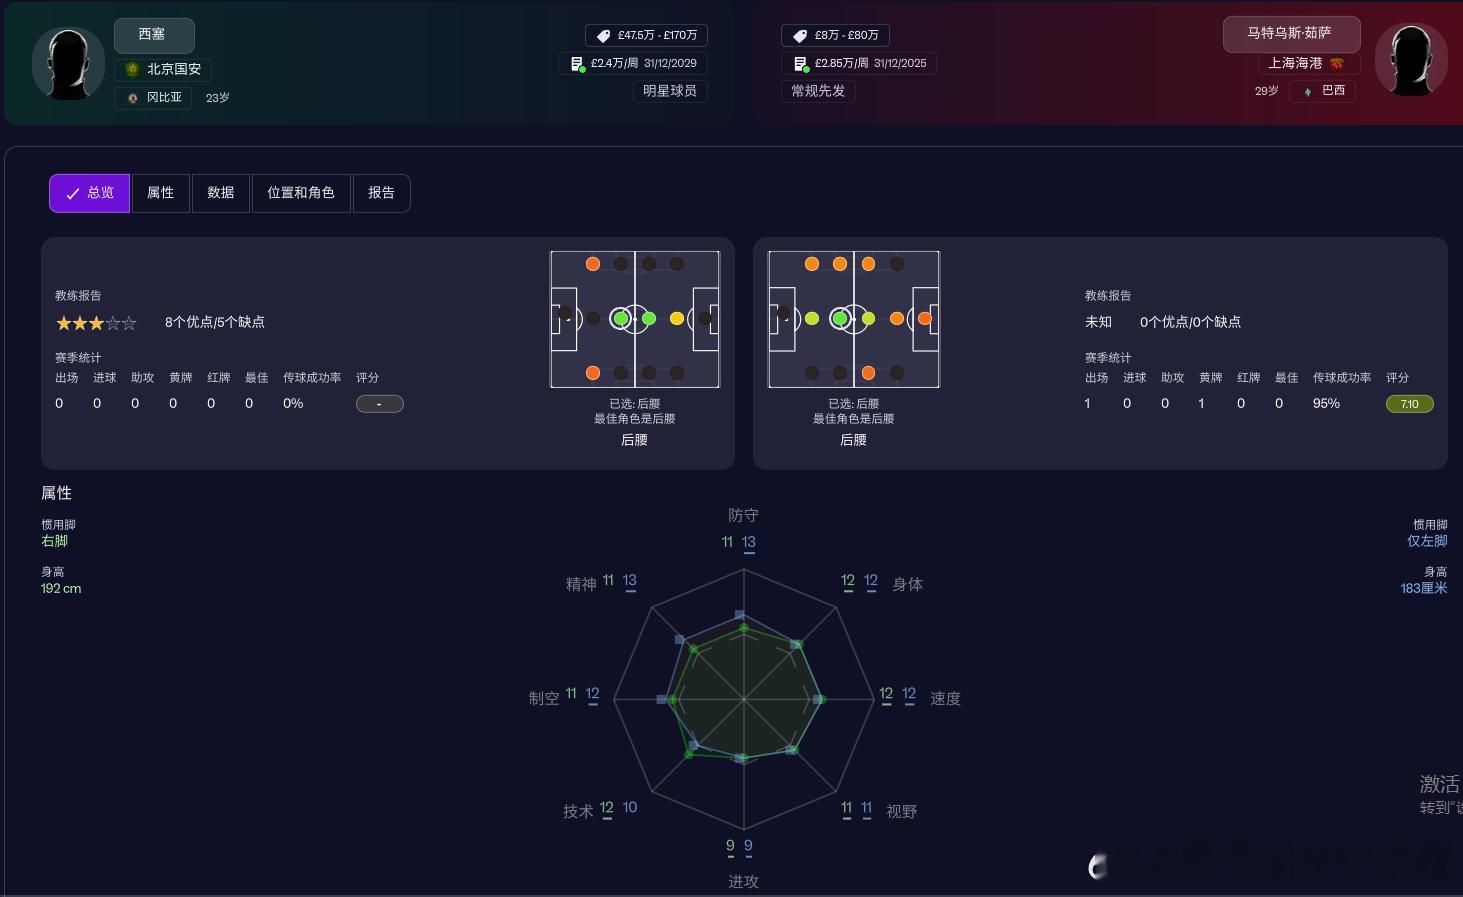Select the green 后腰 position dot on left pitch
Viewport: 1463px width, 897px height.
pos(621,318)
